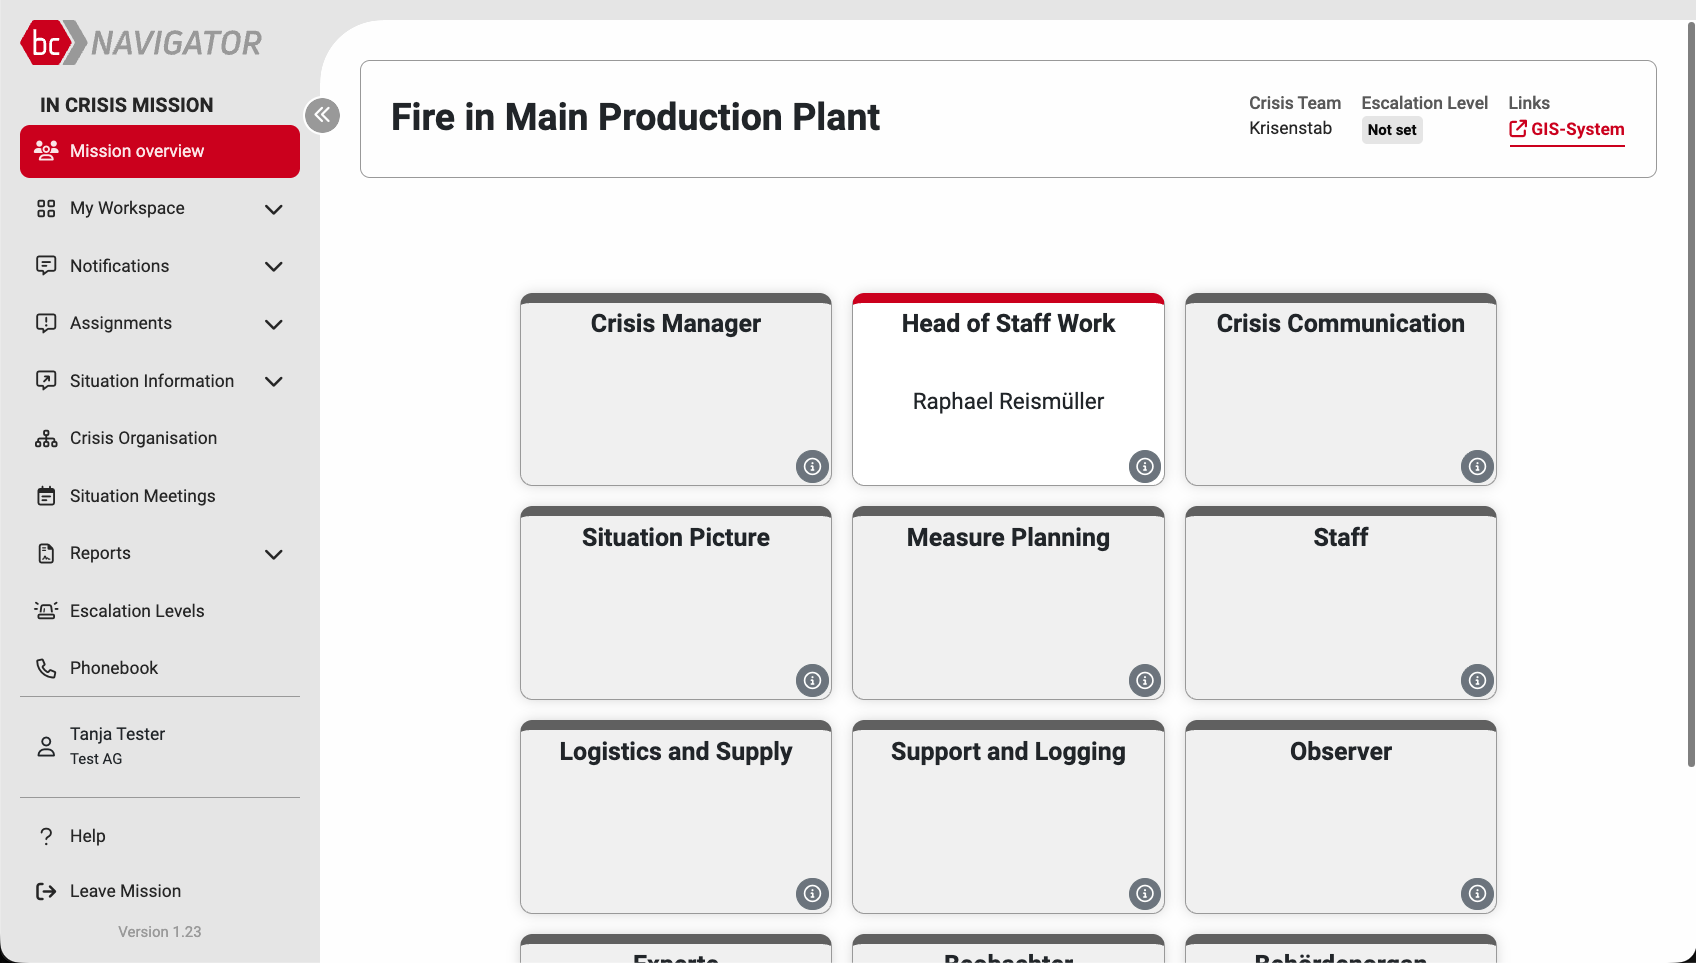Go to Situation Meetings
The height and width of the screenshot is (963, 1696).
pos(142,496)
